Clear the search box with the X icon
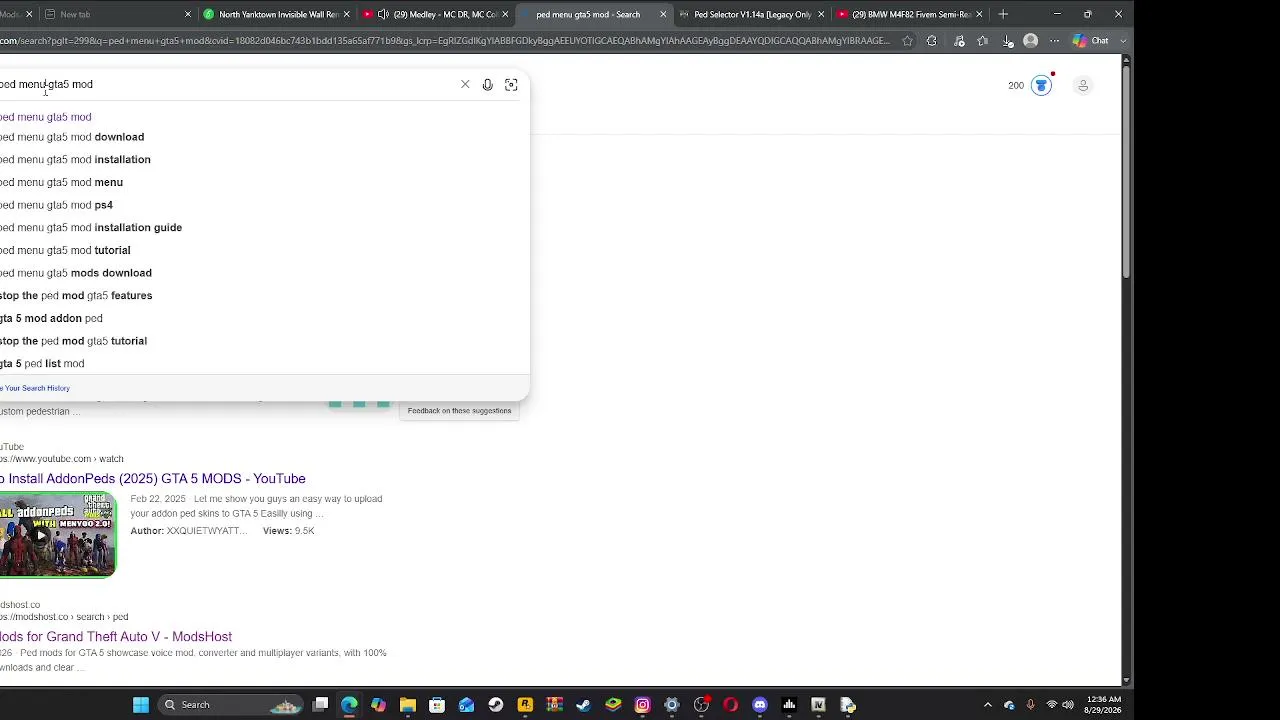This screenshot has height=720, width=1280. pos(465,85)
